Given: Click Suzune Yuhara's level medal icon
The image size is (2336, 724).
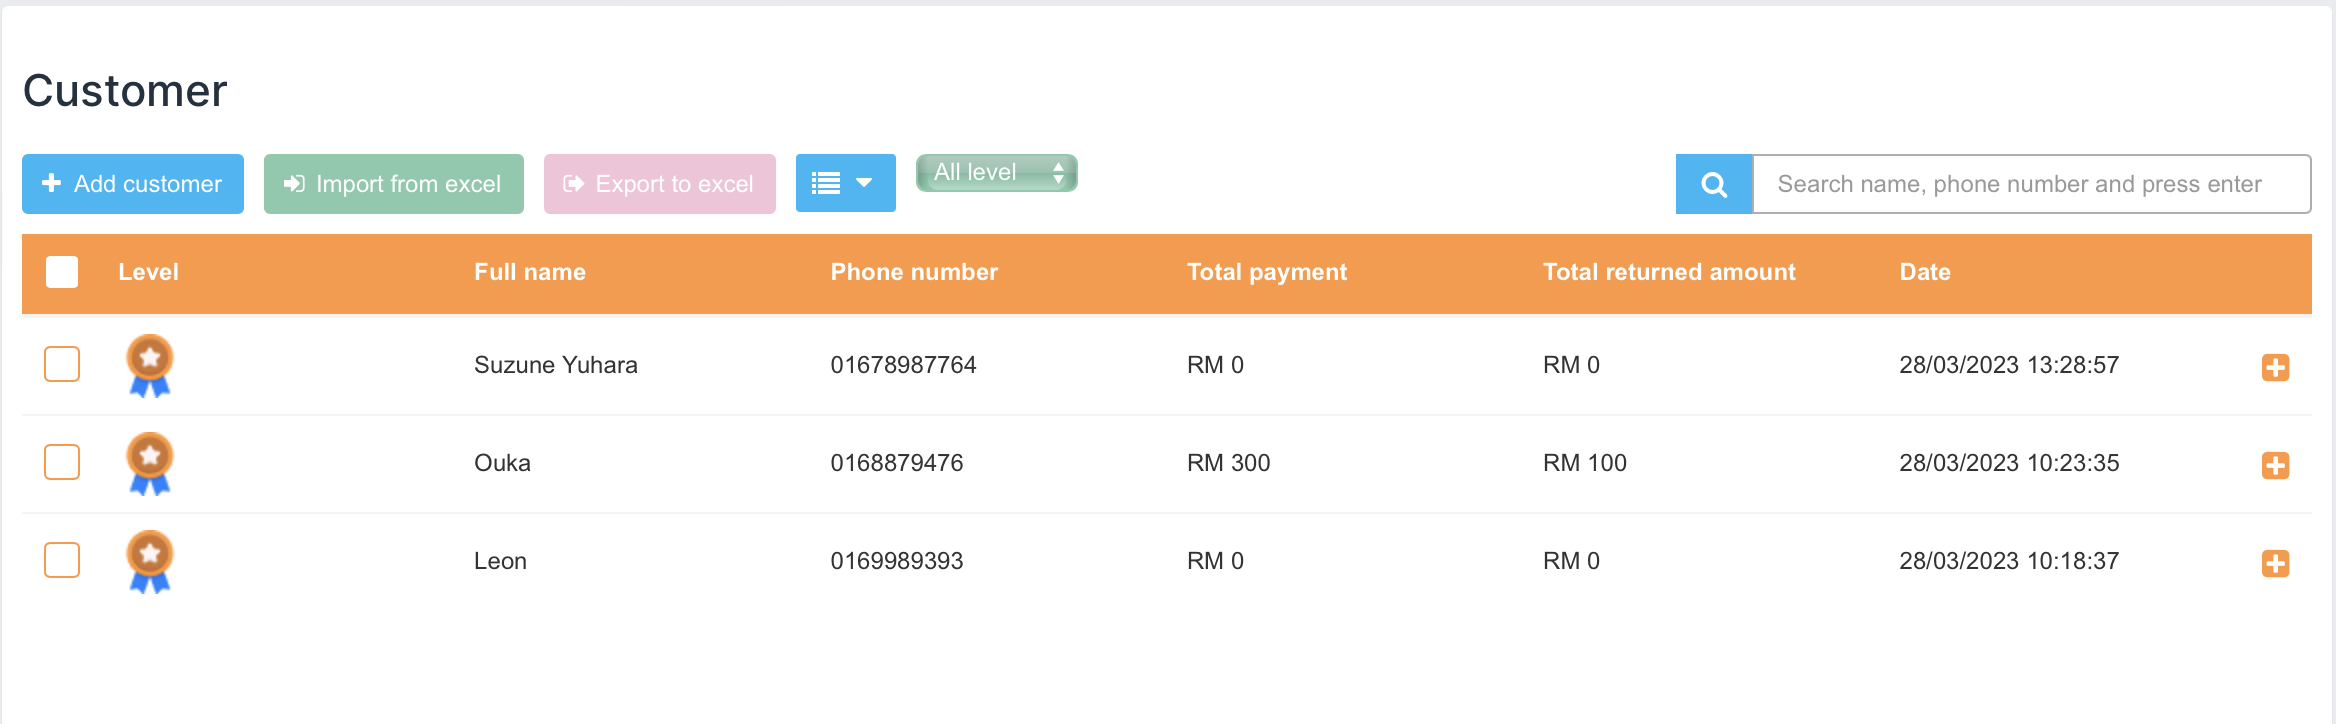Looking at the screenshot, I should [150, 365].
